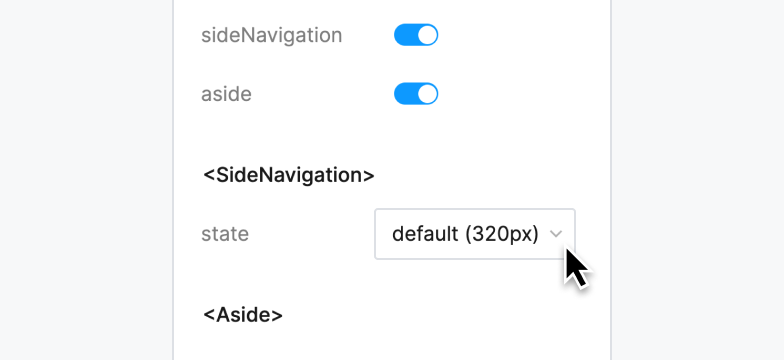Viewport: 784px width, 360px height.
Task: Click the <Aside> section heading
Action: click(x=242, y=315)
